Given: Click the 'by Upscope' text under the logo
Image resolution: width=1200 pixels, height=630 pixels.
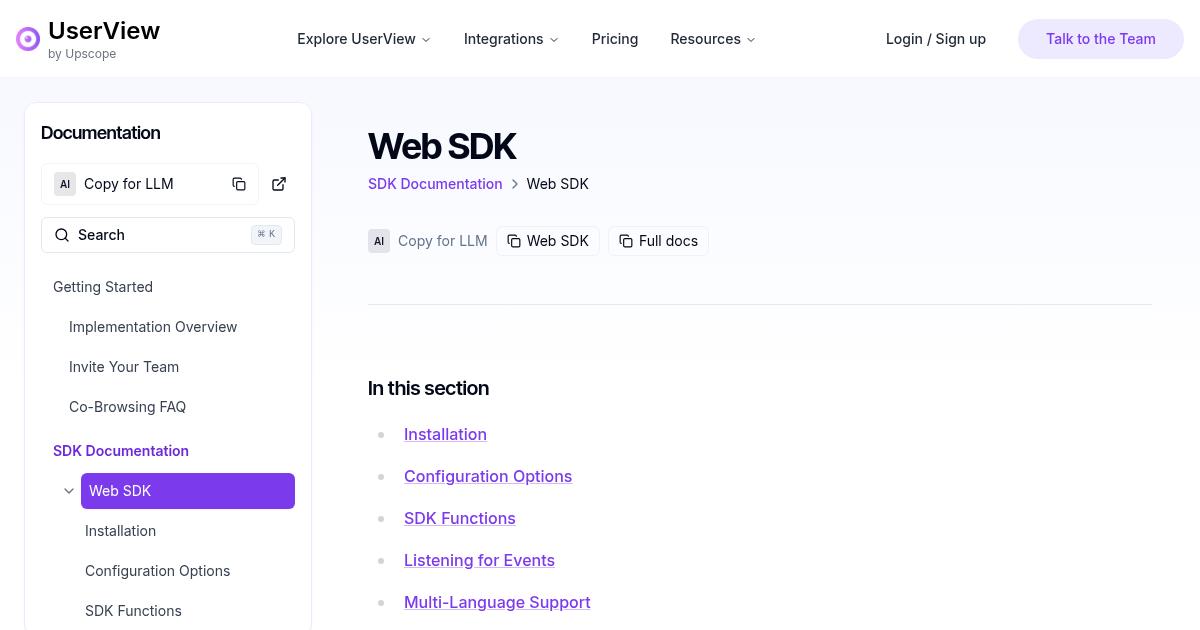Looking at the screenshot, I should [82, 54].
